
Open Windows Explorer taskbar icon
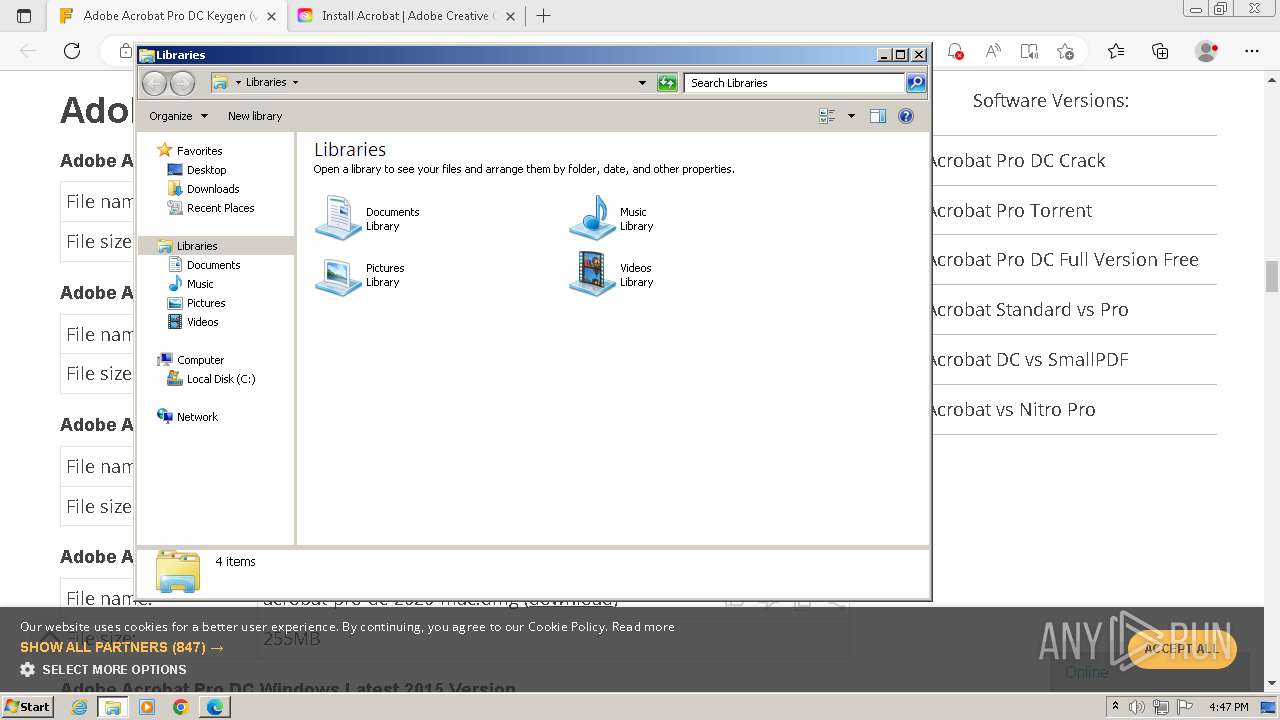[113, 707]
